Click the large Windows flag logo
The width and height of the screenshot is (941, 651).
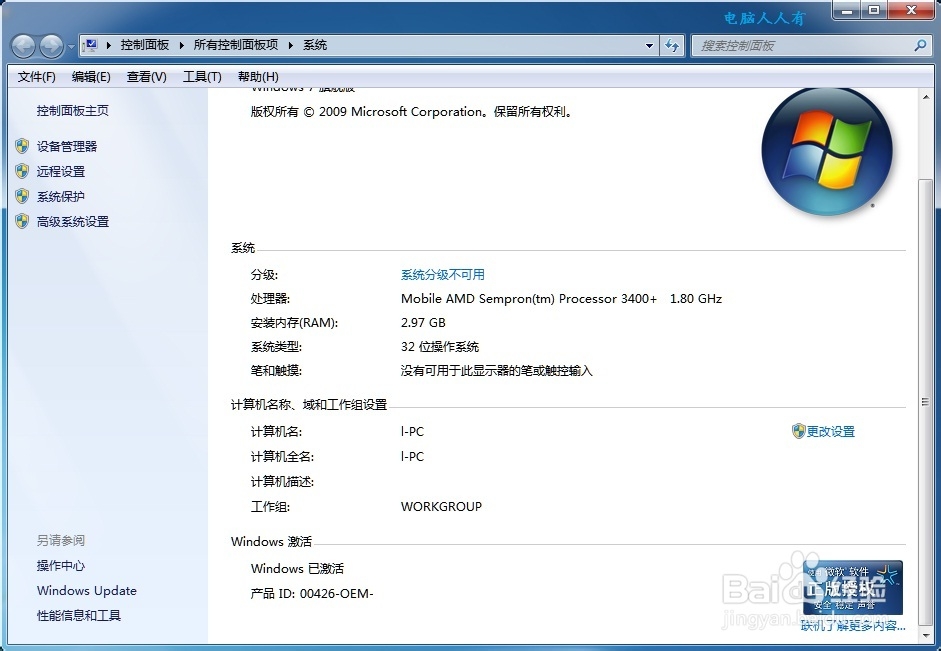tap(827, 152)
